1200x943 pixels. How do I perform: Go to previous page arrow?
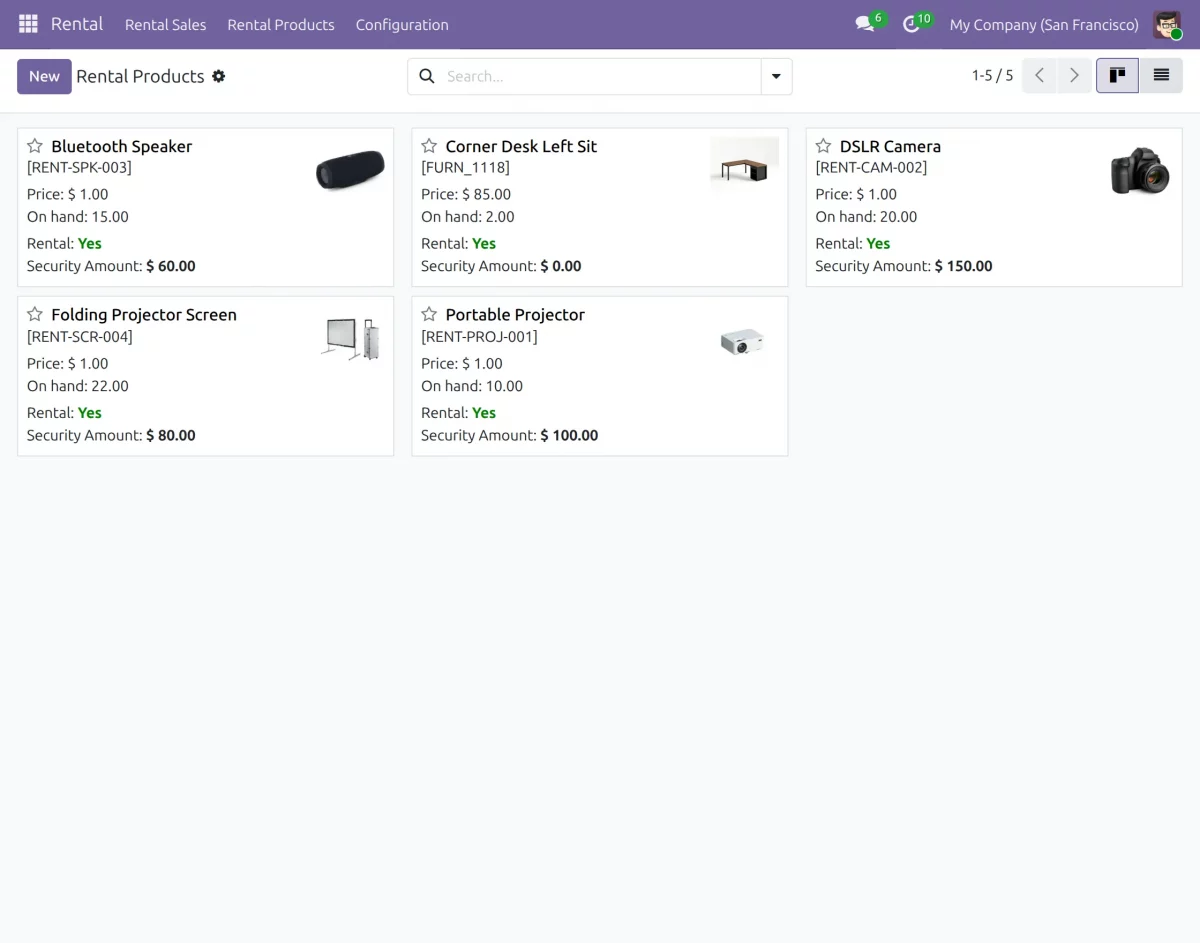point(1039,75)
